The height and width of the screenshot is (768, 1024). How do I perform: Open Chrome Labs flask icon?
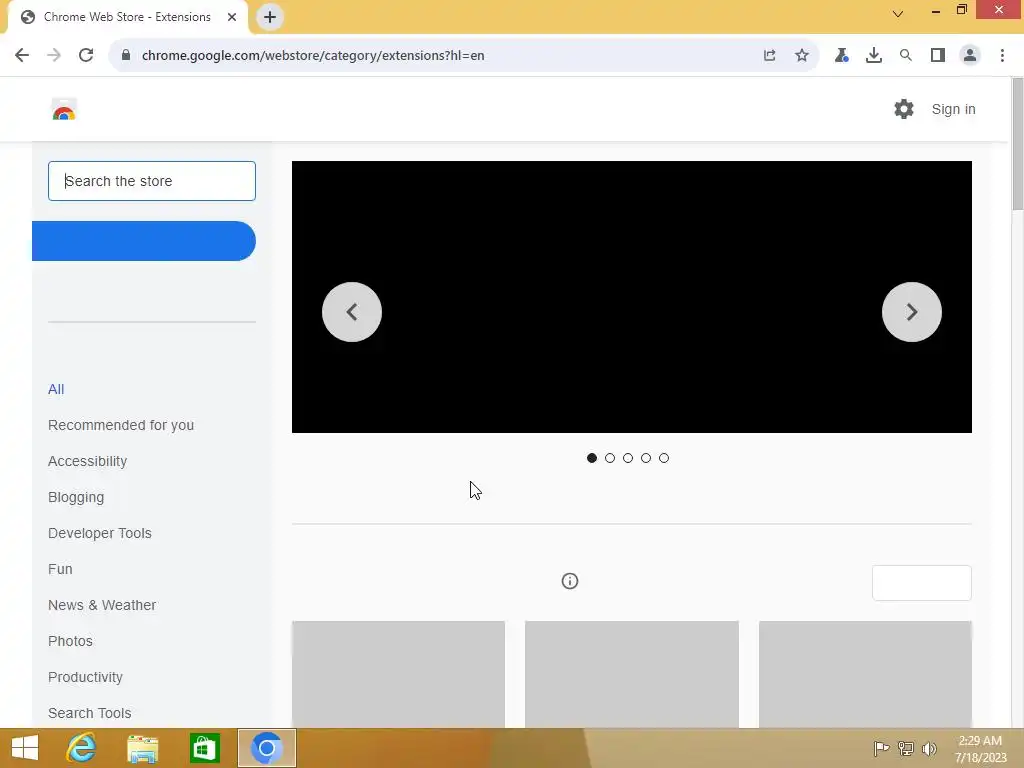[841, 56]
